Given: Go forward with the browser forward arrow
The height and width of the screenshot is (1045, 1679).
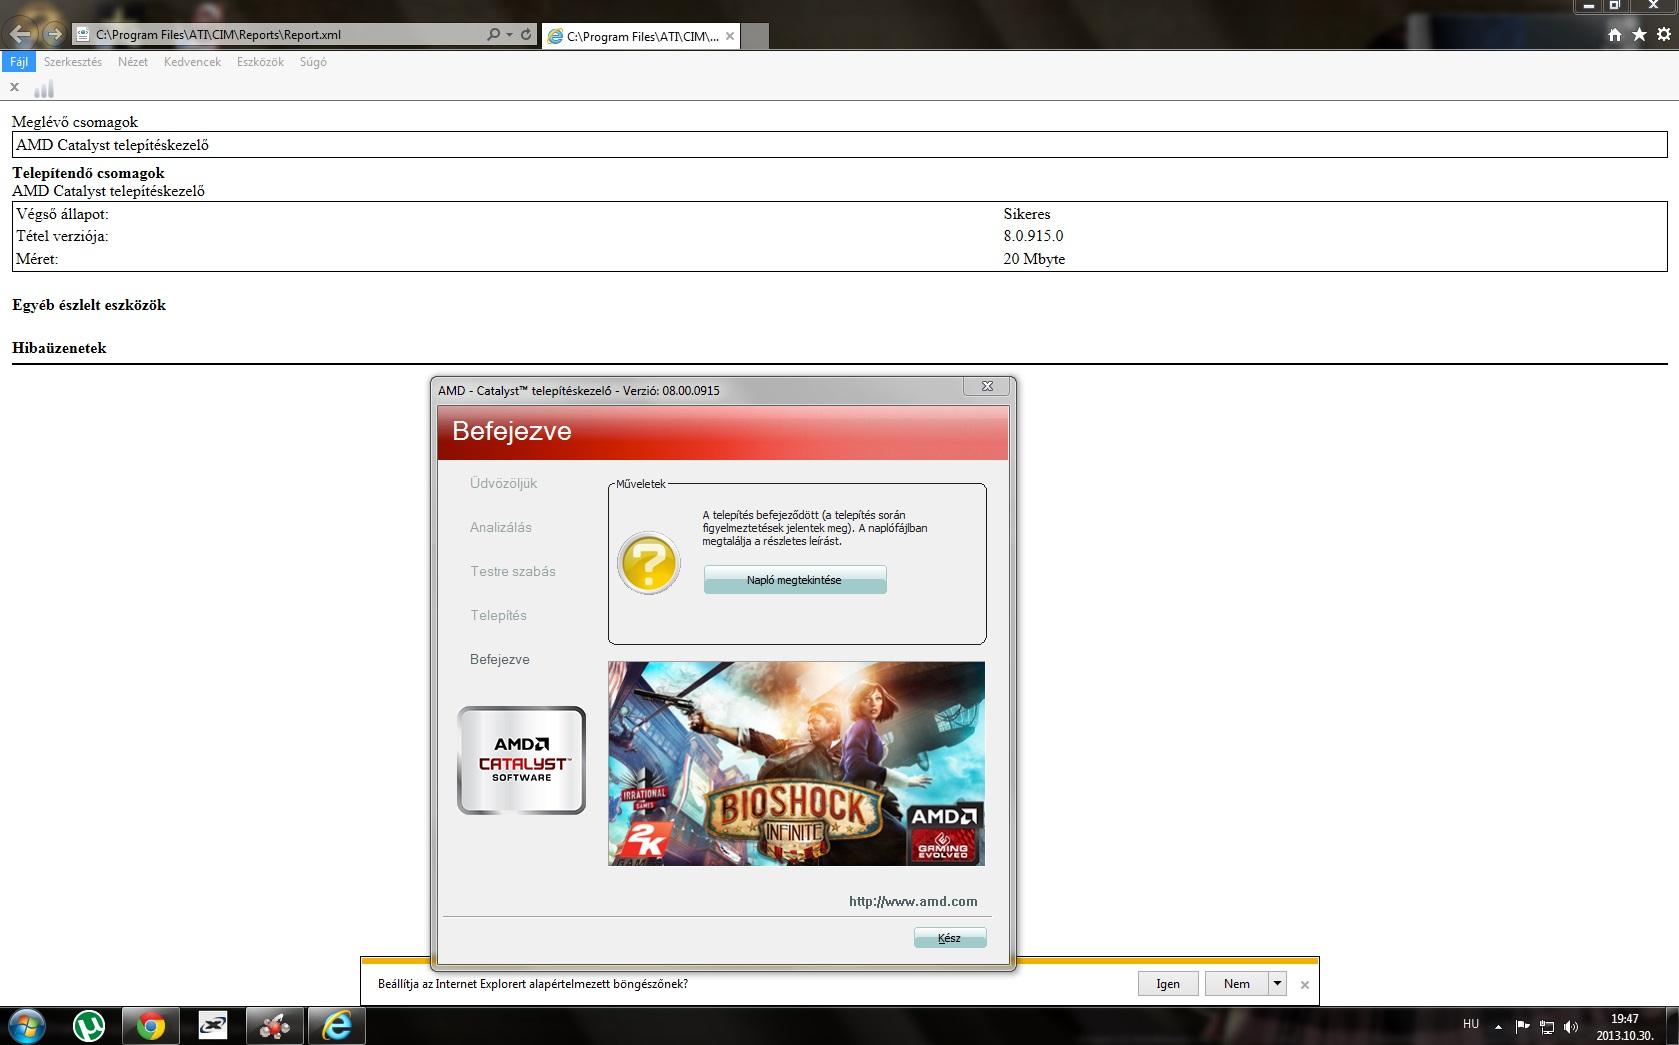Looking at the screenshot, I should pos(54,34).
